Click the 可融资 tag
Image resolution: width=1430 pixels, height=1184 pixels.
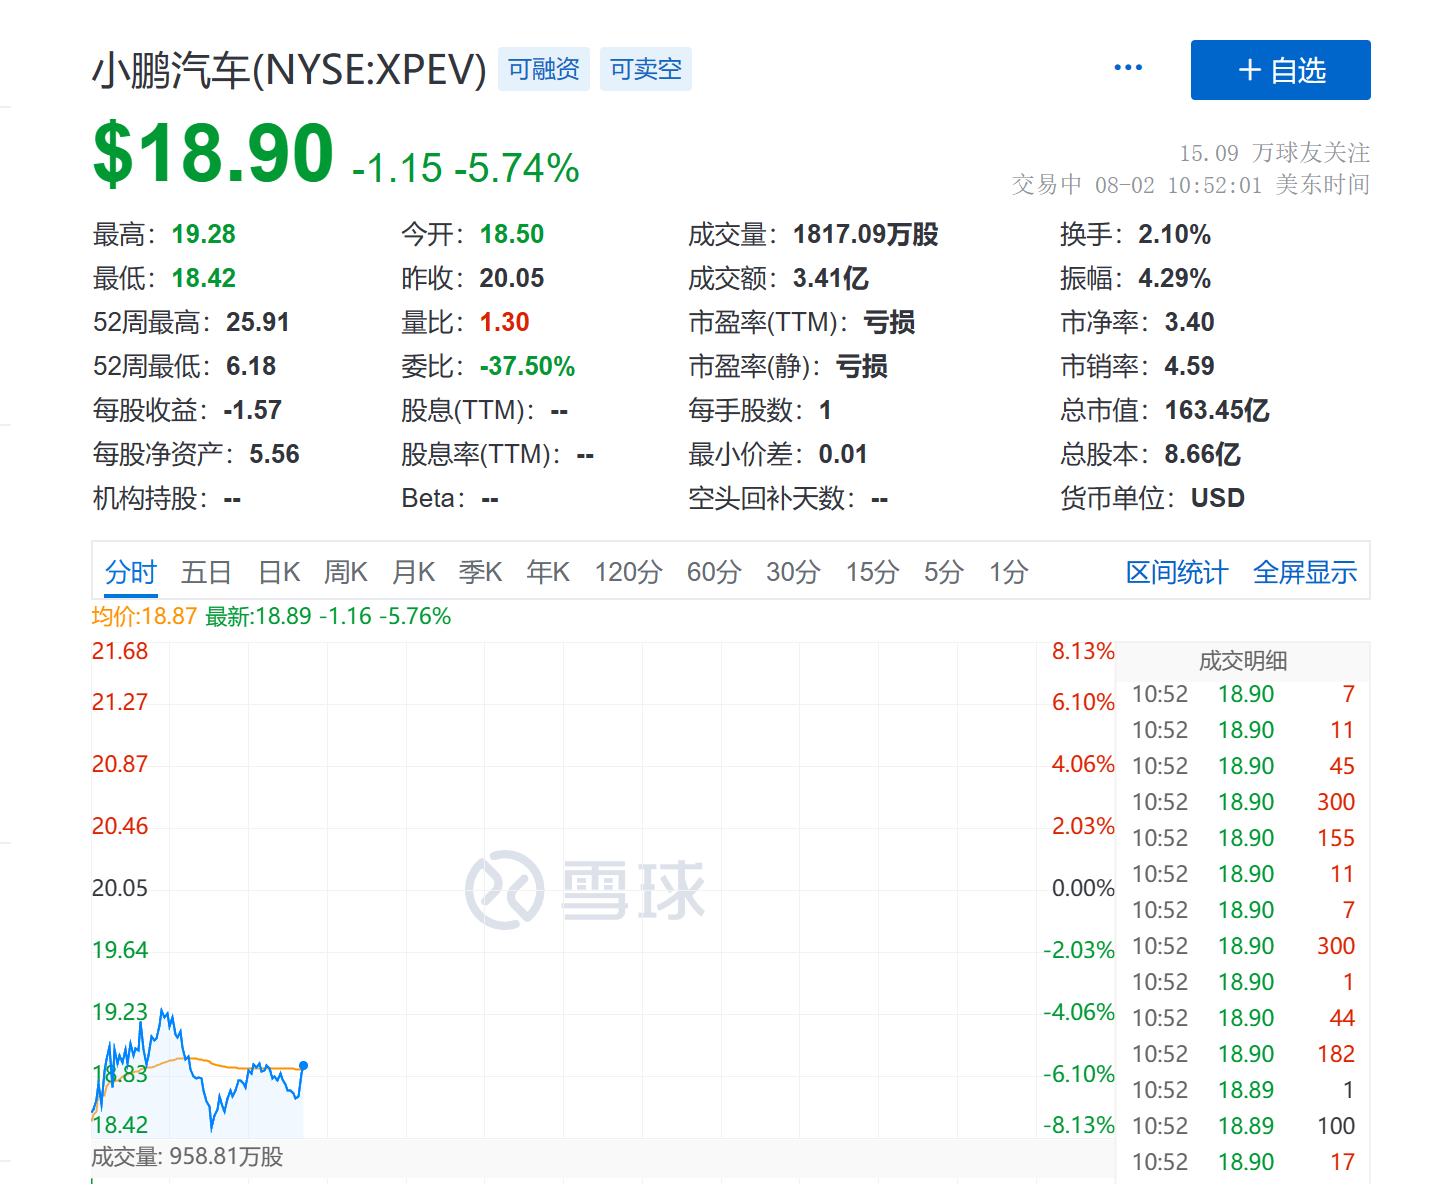pyautogui.click(x=544, y=69)
